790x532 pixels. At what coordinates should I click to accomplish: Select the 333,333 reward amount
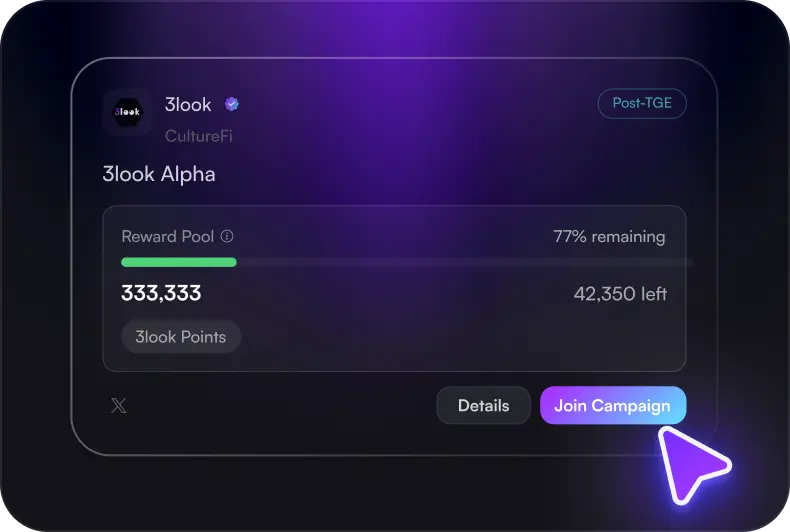click(161, 294)
